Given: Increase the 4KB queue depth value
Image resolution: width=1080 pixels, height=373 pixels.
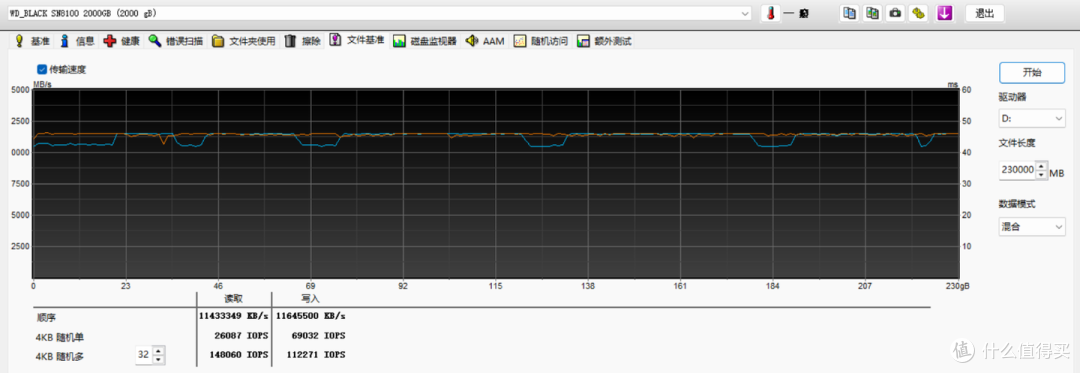Looking at the screenshot, I should pos(159,352).
